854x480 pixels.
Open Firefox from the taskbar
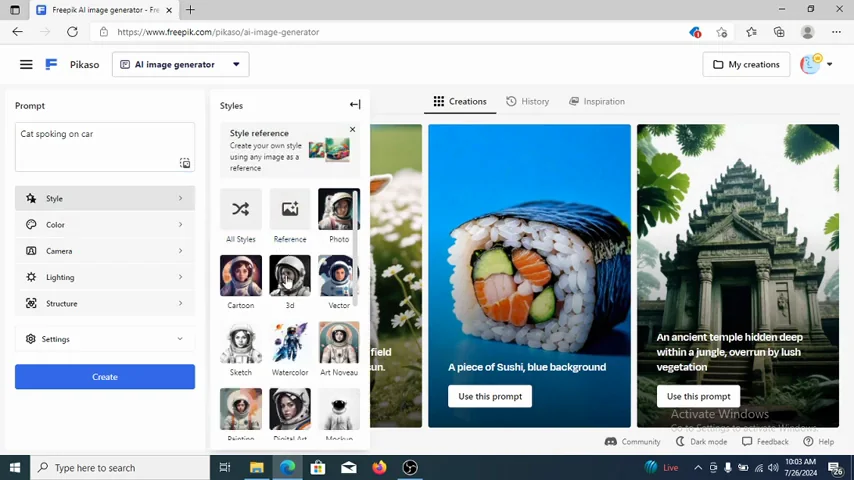point(379,467)
